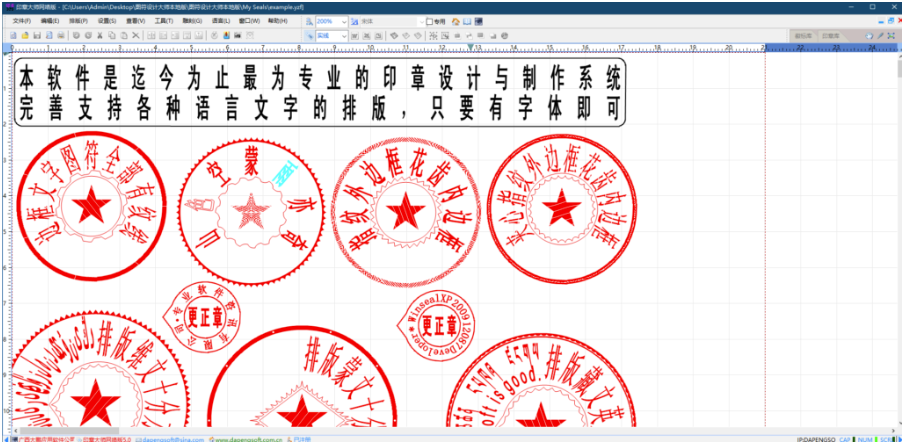Redo the last undone action
This screenshot has height=445, width=902.
coord(88,36)
